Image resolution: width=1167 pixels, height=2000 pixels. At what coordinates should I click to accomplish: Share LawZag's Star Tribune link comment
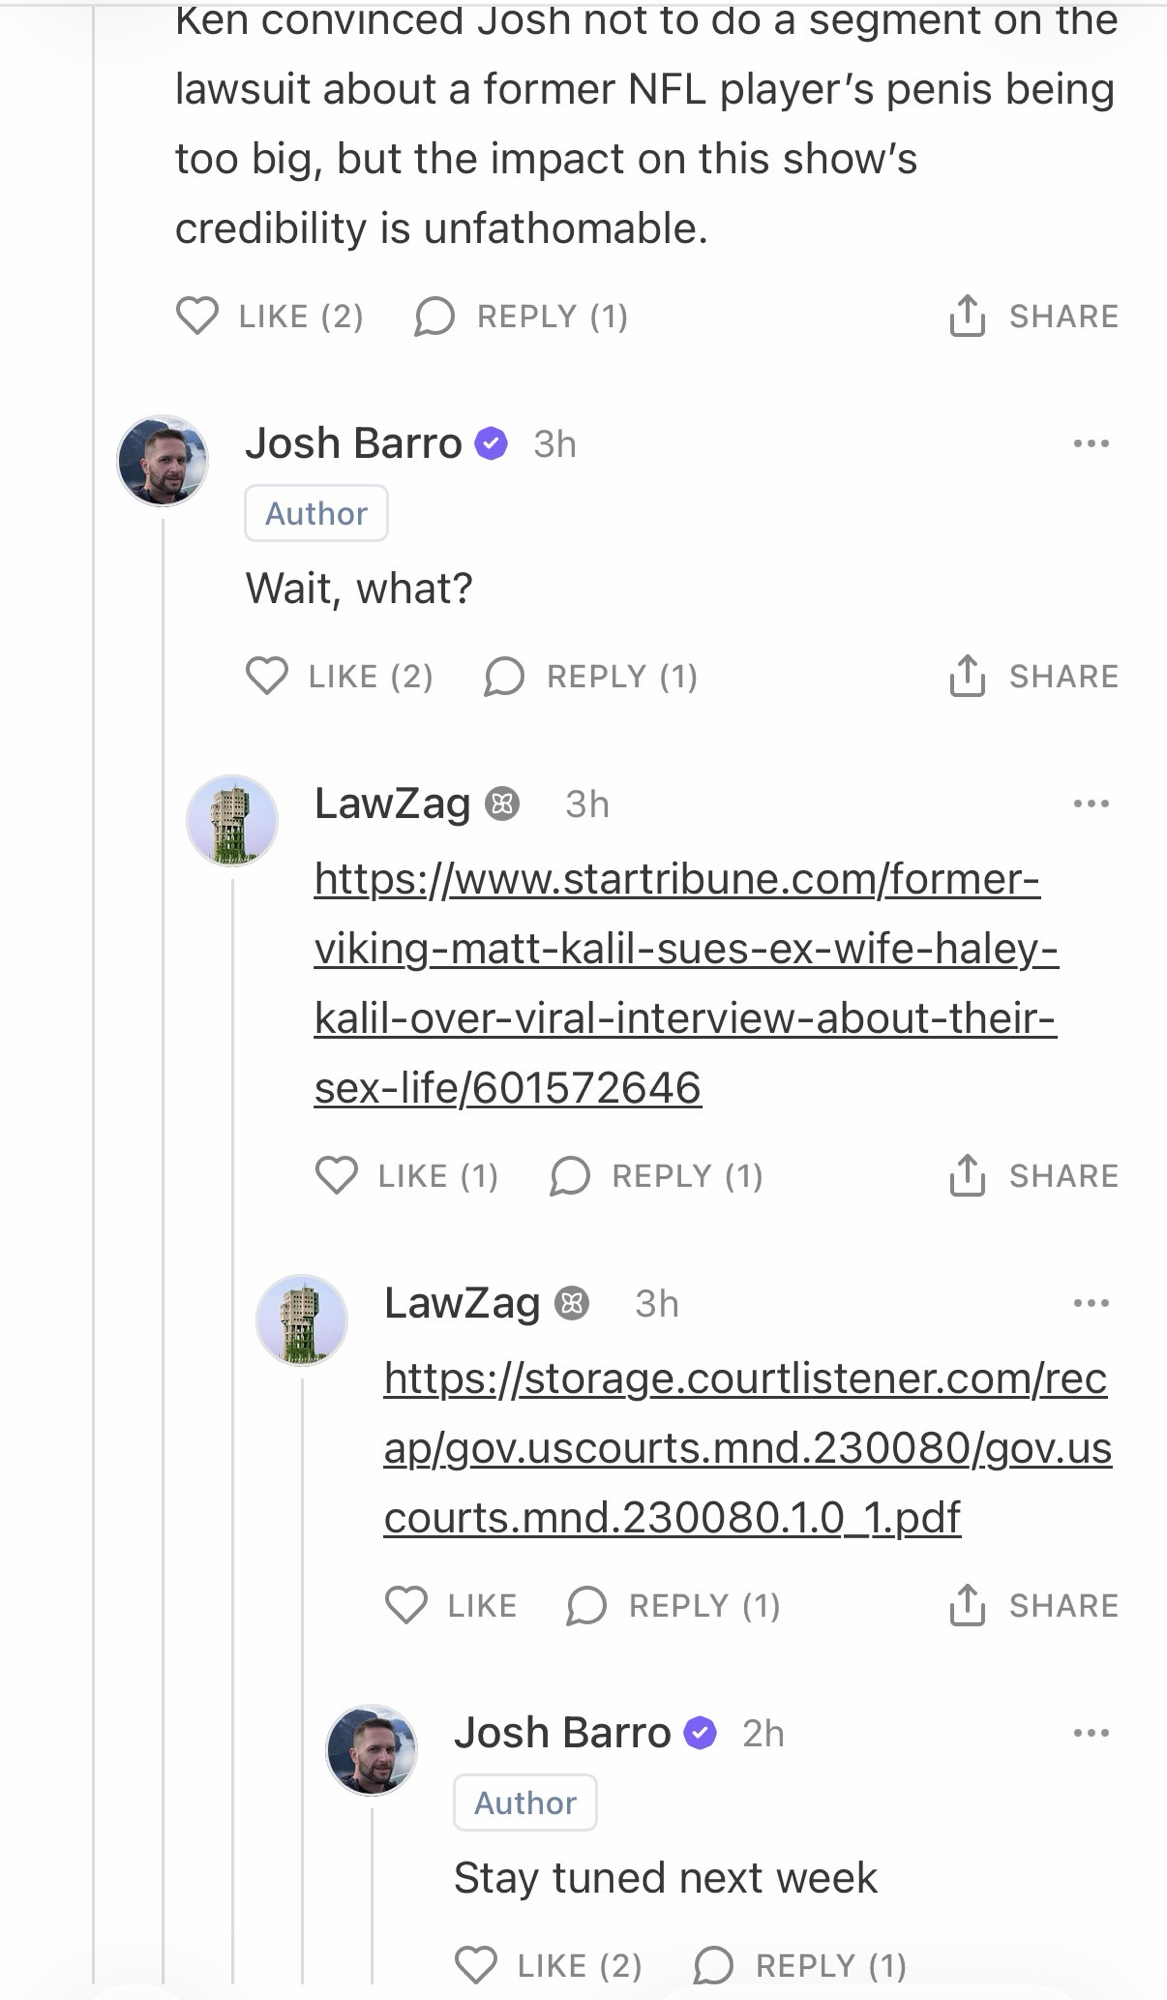[x=1033, y=1175]
